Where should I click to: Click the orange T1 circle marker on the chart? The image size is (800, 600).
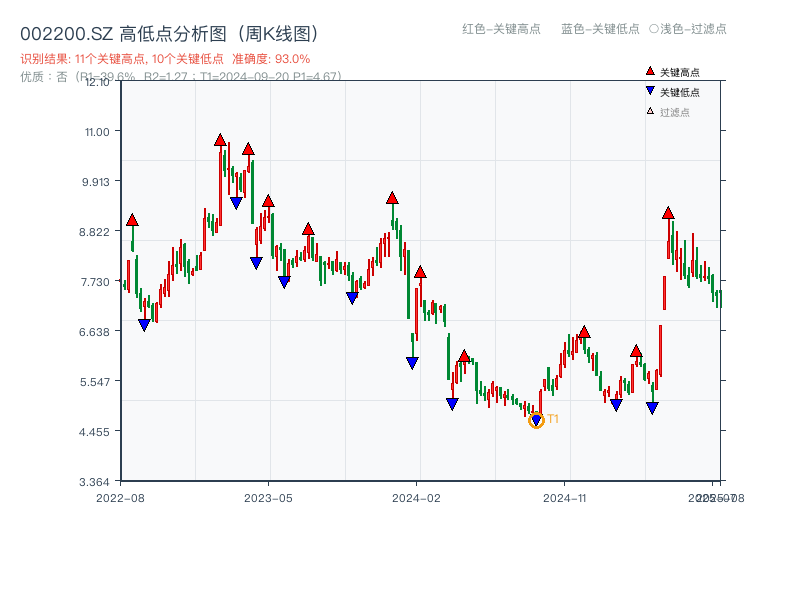536,421
